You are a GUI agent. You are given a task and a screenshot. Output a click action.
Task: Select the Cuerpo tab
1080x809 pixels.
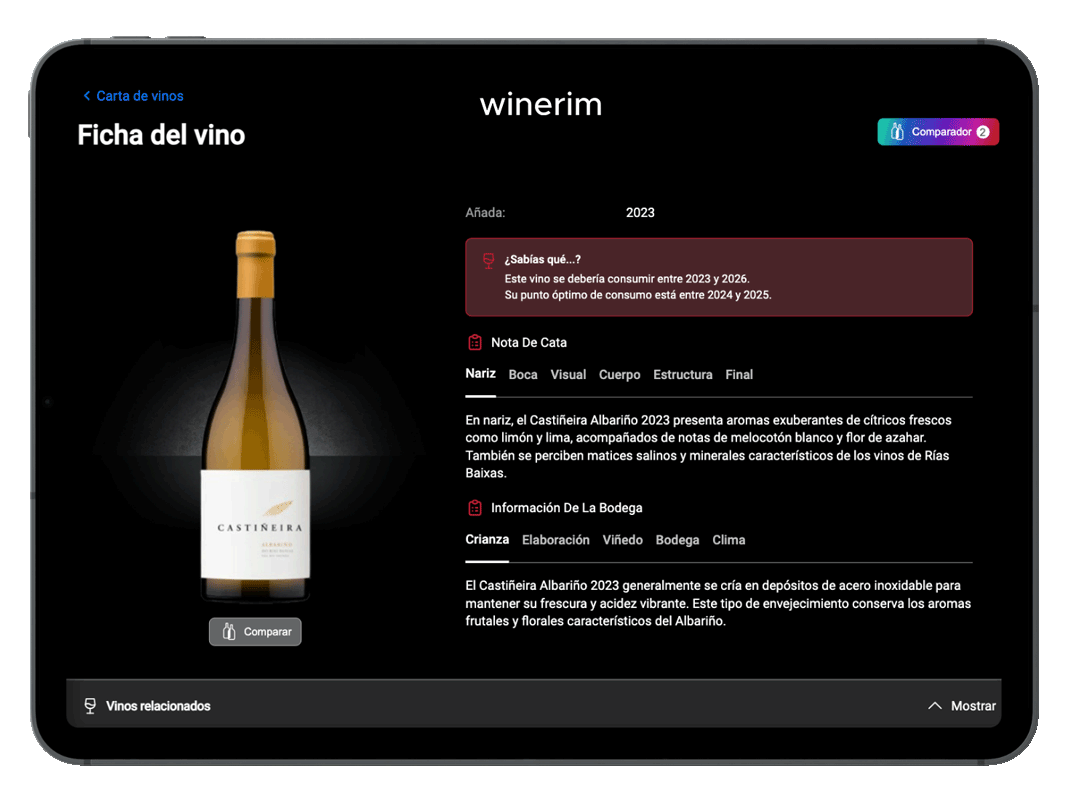[x=619, y=374]
